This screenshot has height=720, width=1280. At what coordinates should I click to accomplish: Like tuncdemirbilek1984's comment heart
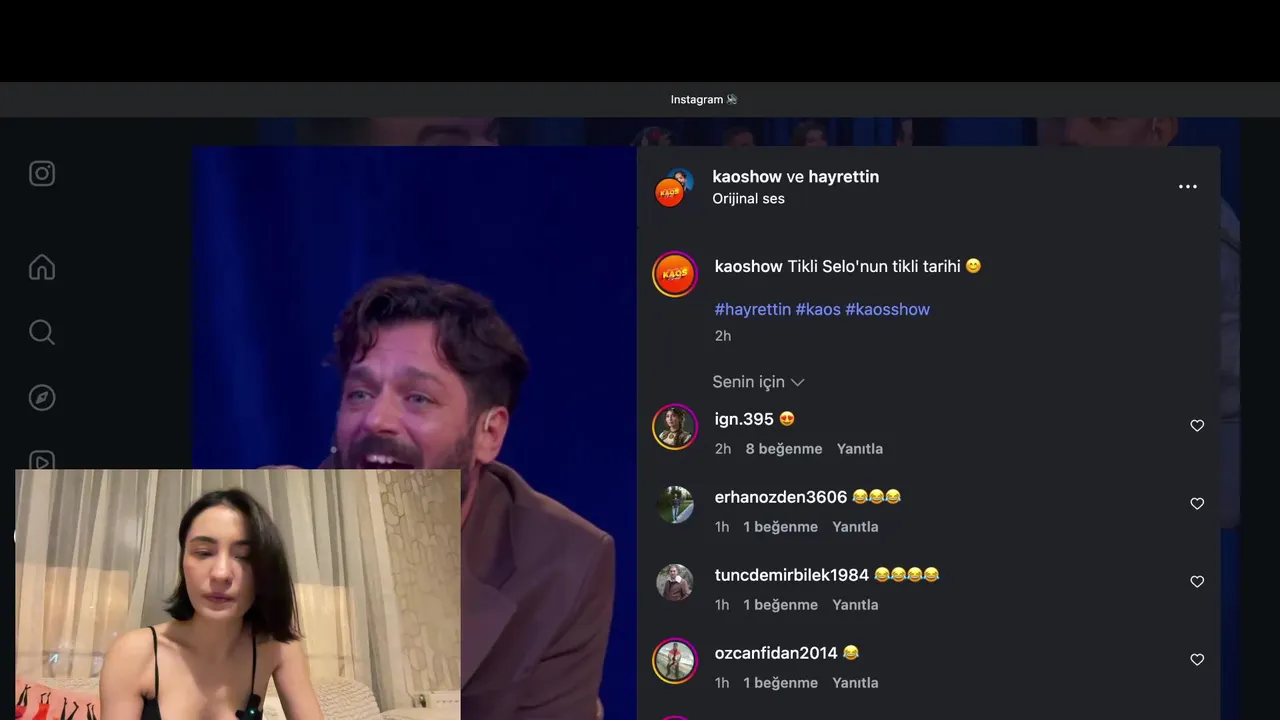(x=1197, y=582)
